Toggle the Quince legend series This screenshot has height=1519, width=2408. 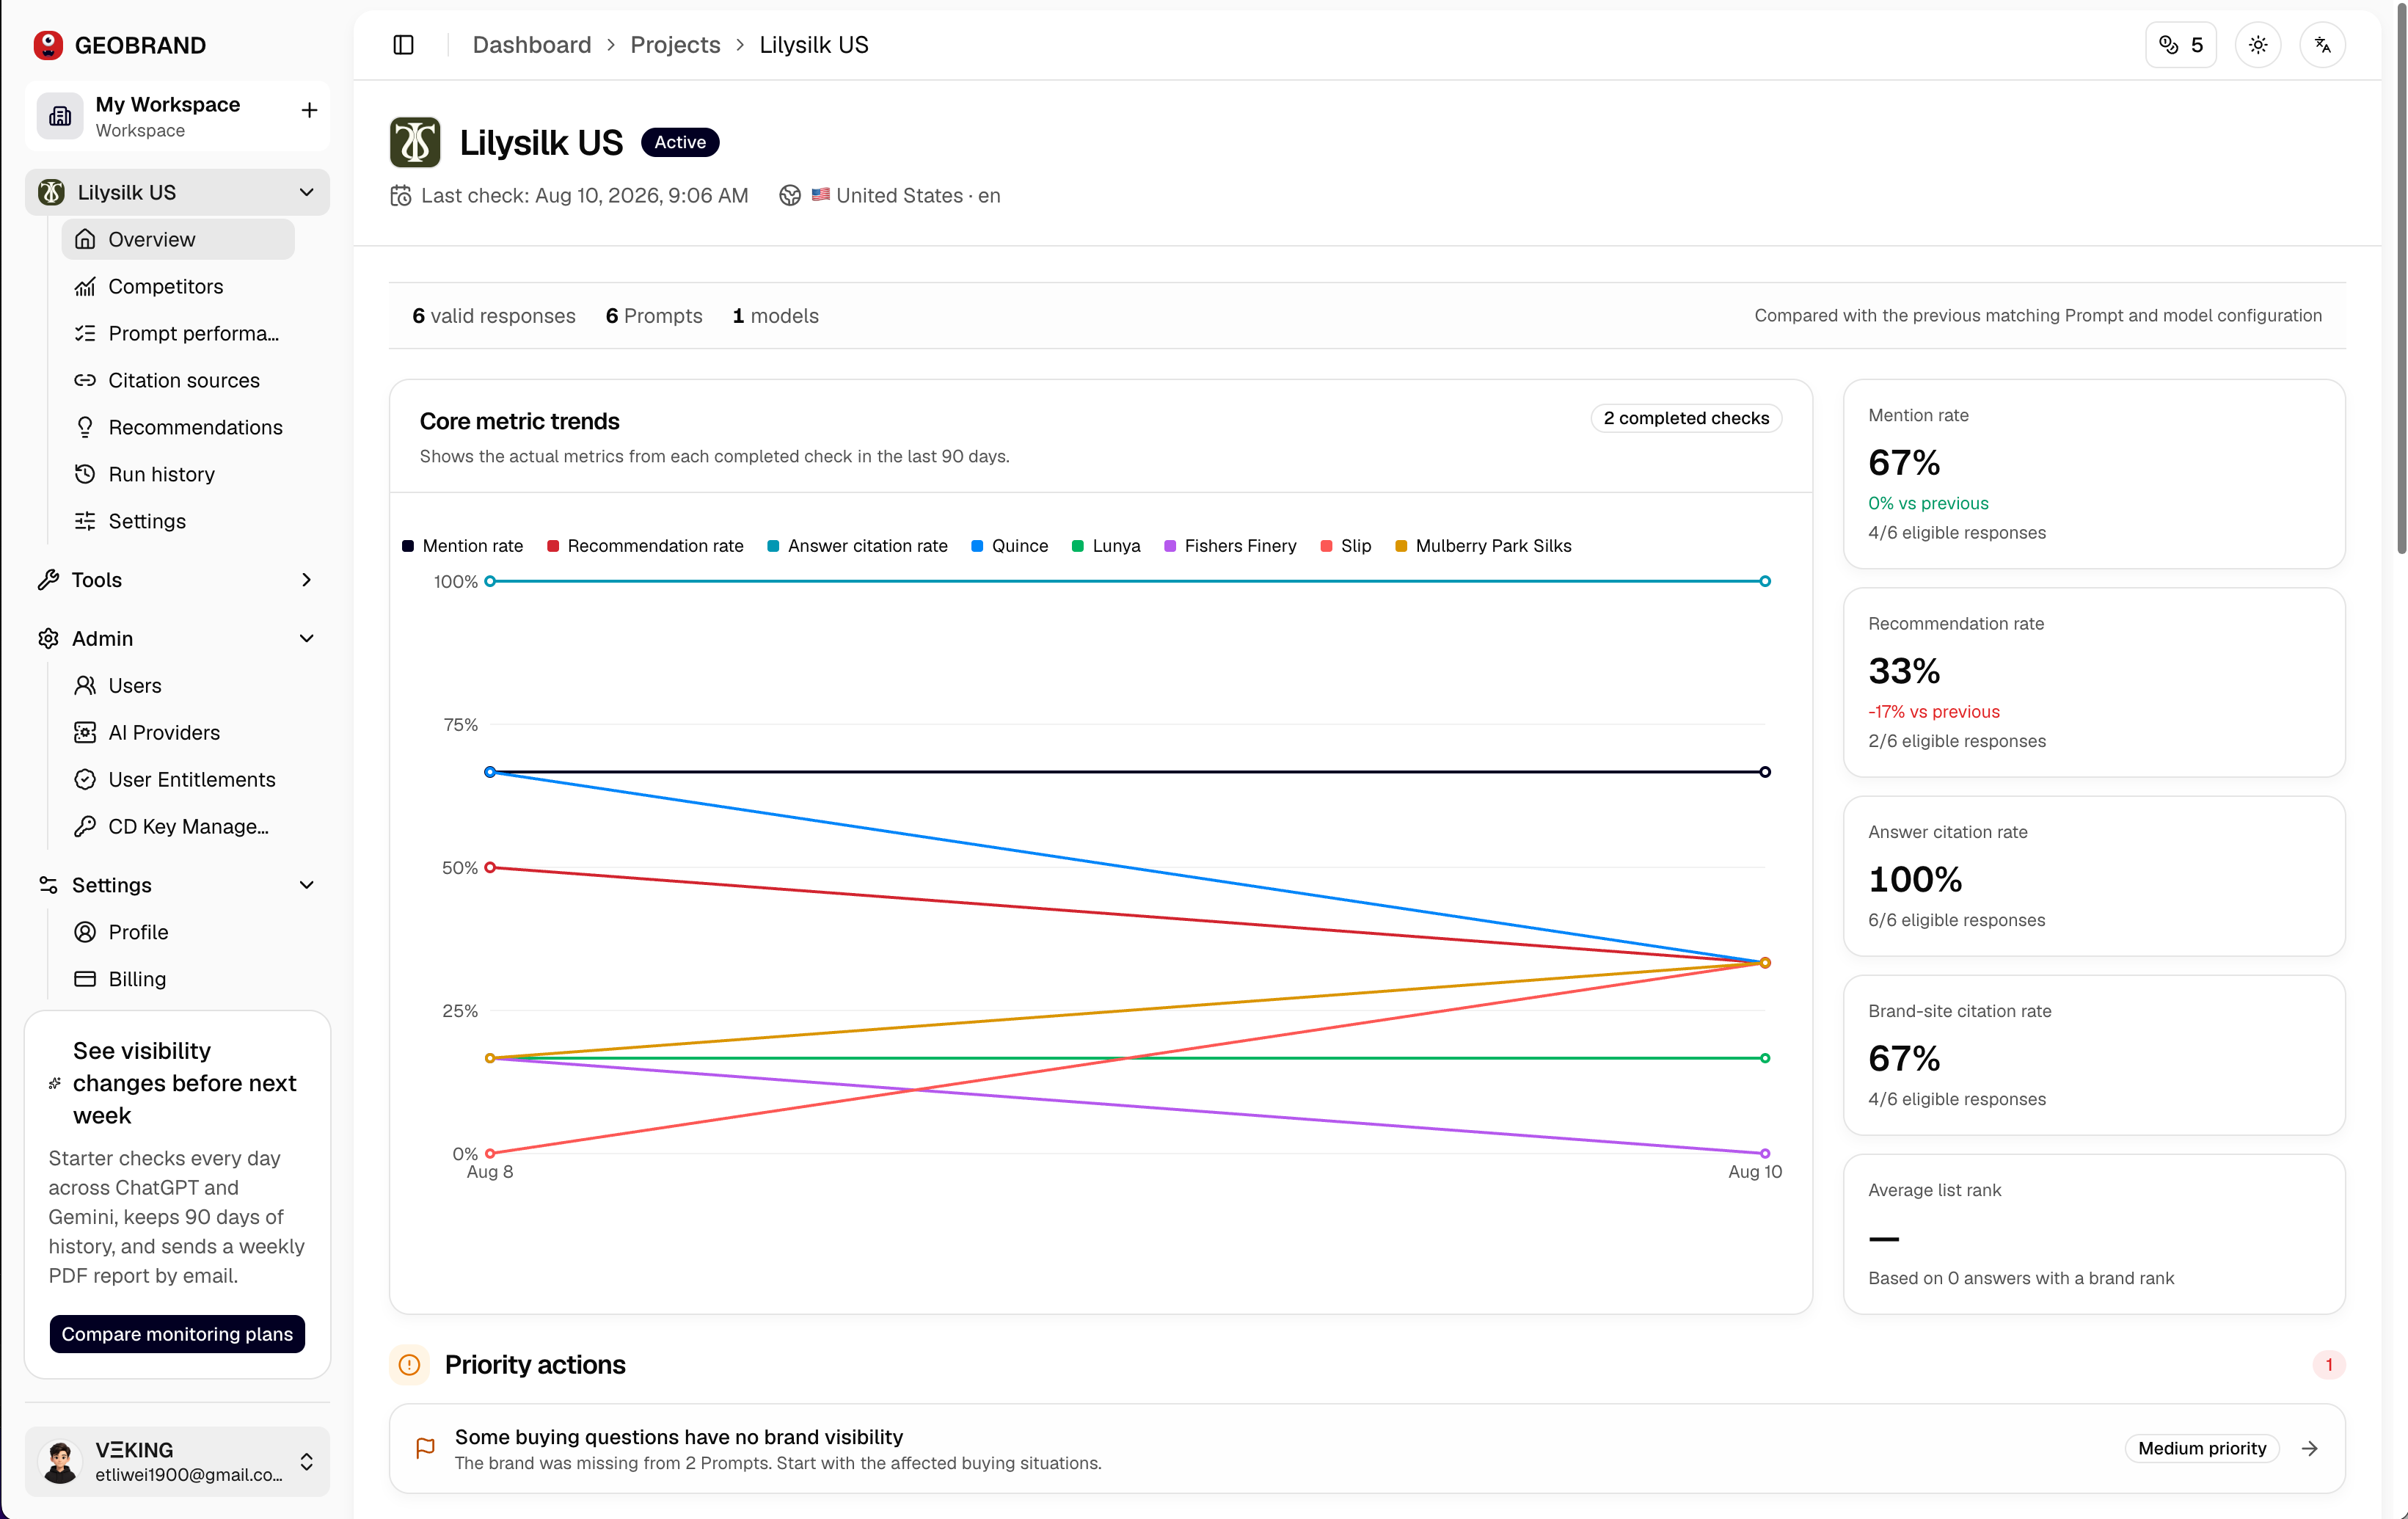pos(1010,546)
